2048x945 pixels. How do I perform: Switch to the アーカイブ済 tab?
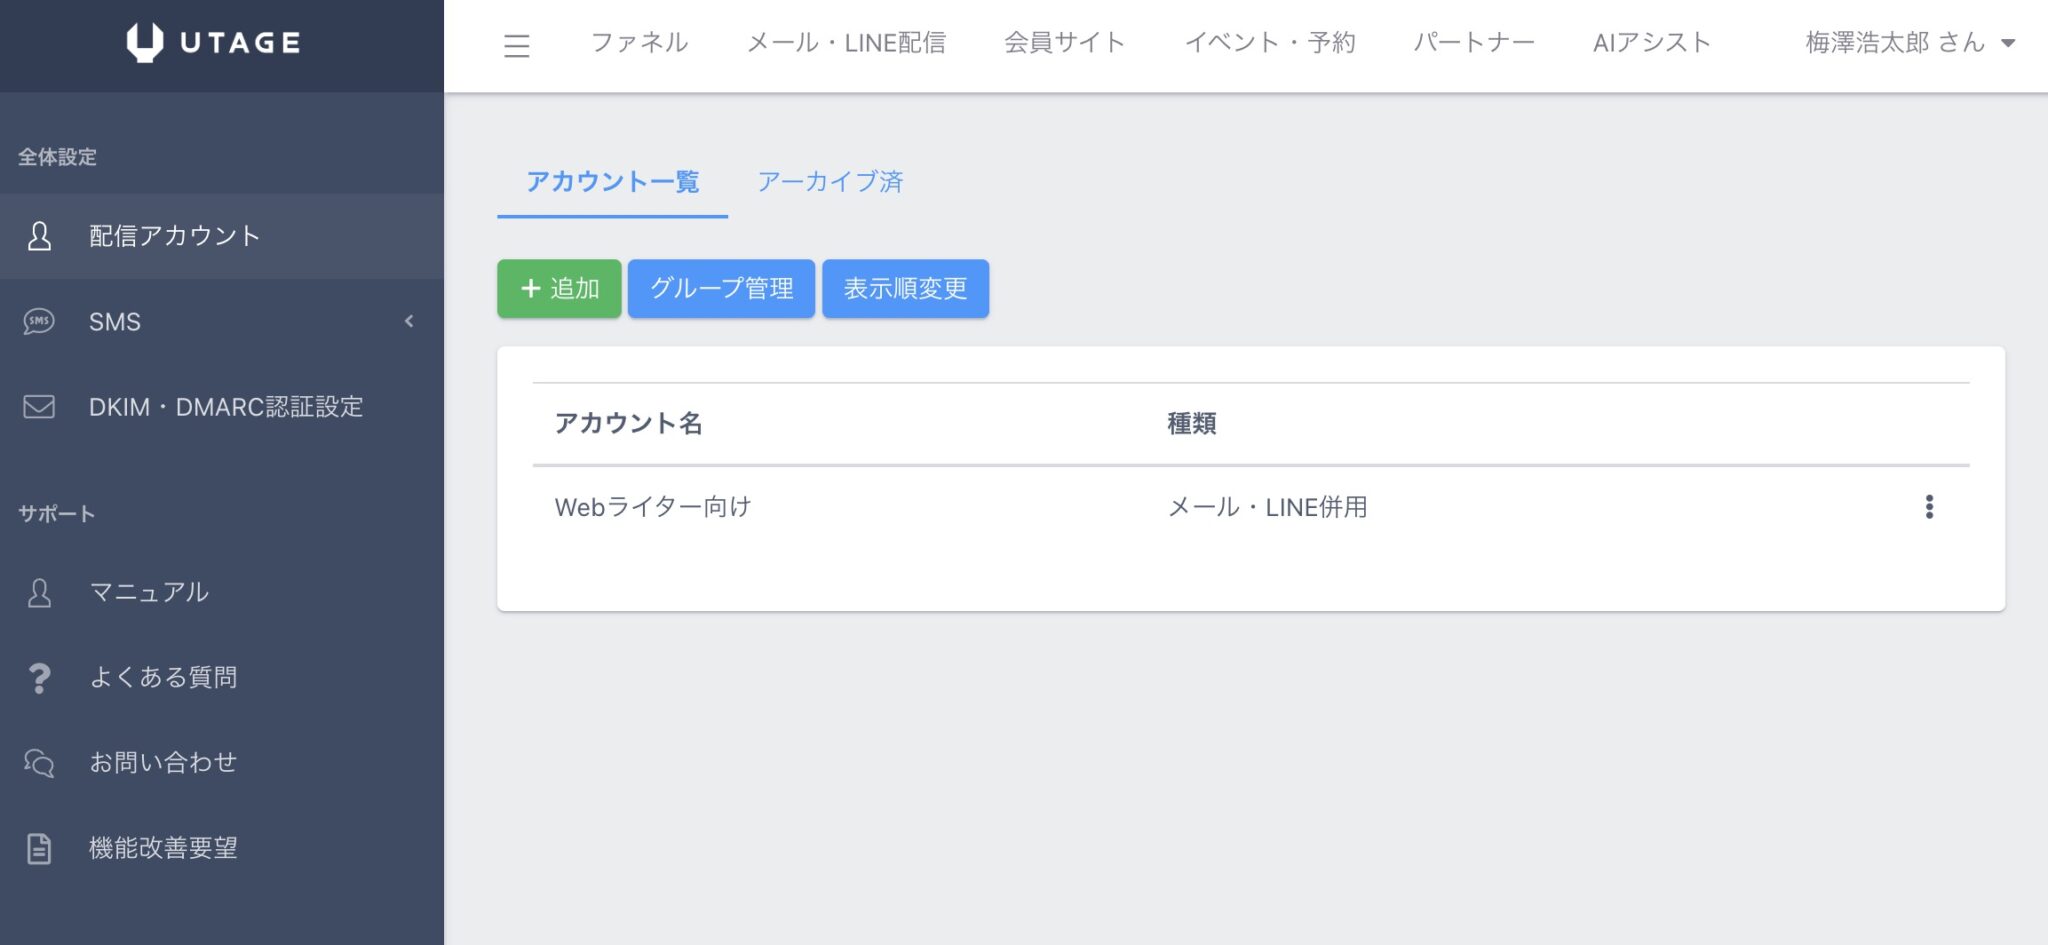point(831,182)
